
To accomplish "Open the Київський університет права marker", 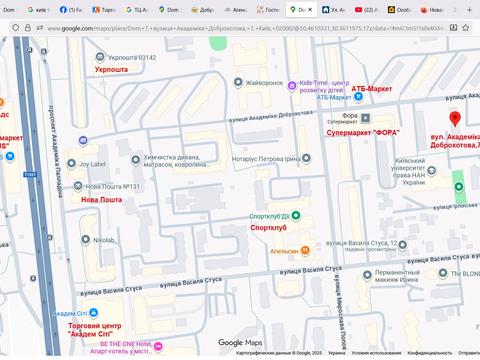I will [432, 171].
